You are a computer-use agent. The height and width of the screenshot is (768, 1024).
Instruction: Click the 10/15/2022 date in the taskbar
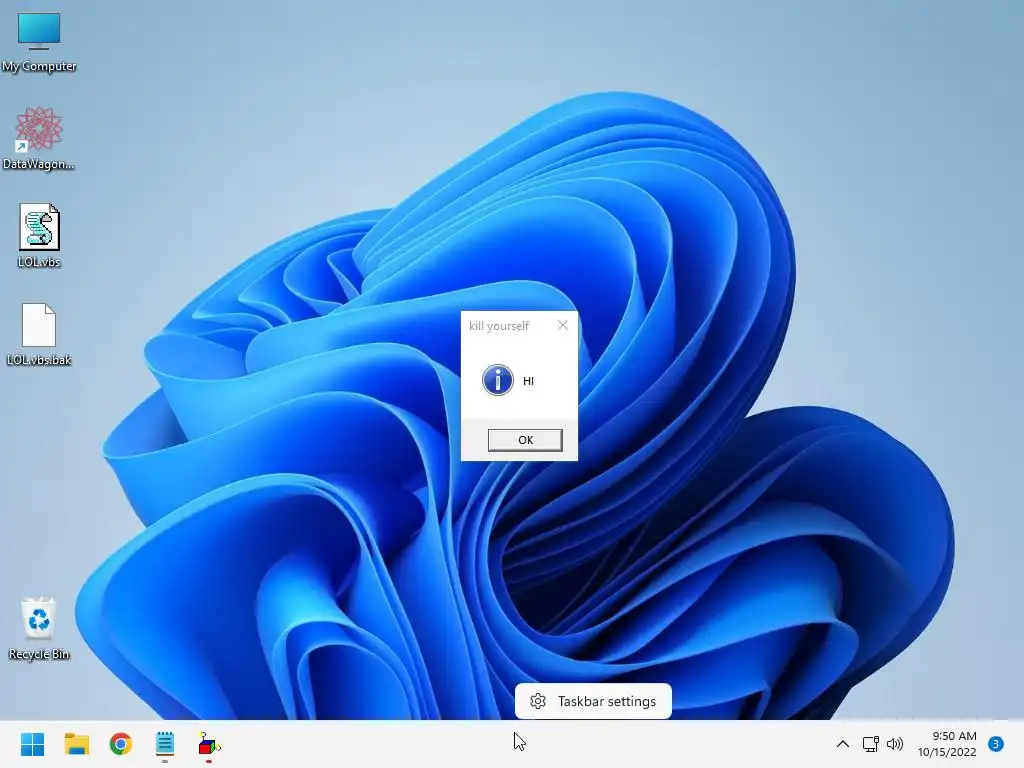point(947,752)
